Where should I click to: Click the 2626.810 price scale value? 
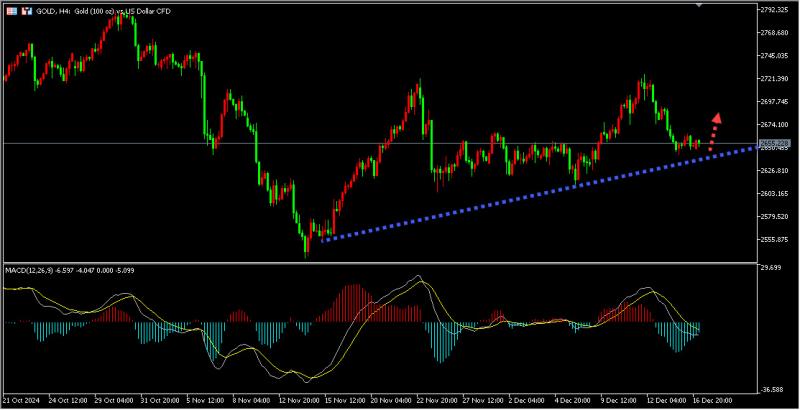pos(774,171)
